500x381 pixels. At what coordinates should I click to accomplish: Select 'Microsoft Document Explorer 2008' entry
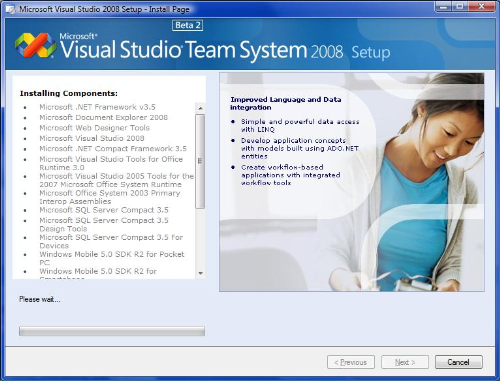pyautogui.click(x=103, y=117)
